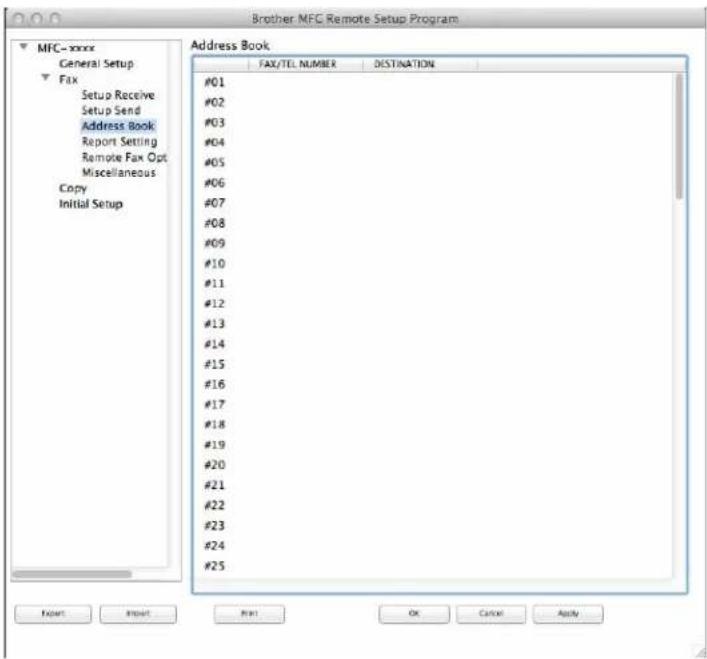Image resolution: width=707 pixels, height=659 pixels.
Task: Select address book entry #15
Action: click(x=432, y=364)
